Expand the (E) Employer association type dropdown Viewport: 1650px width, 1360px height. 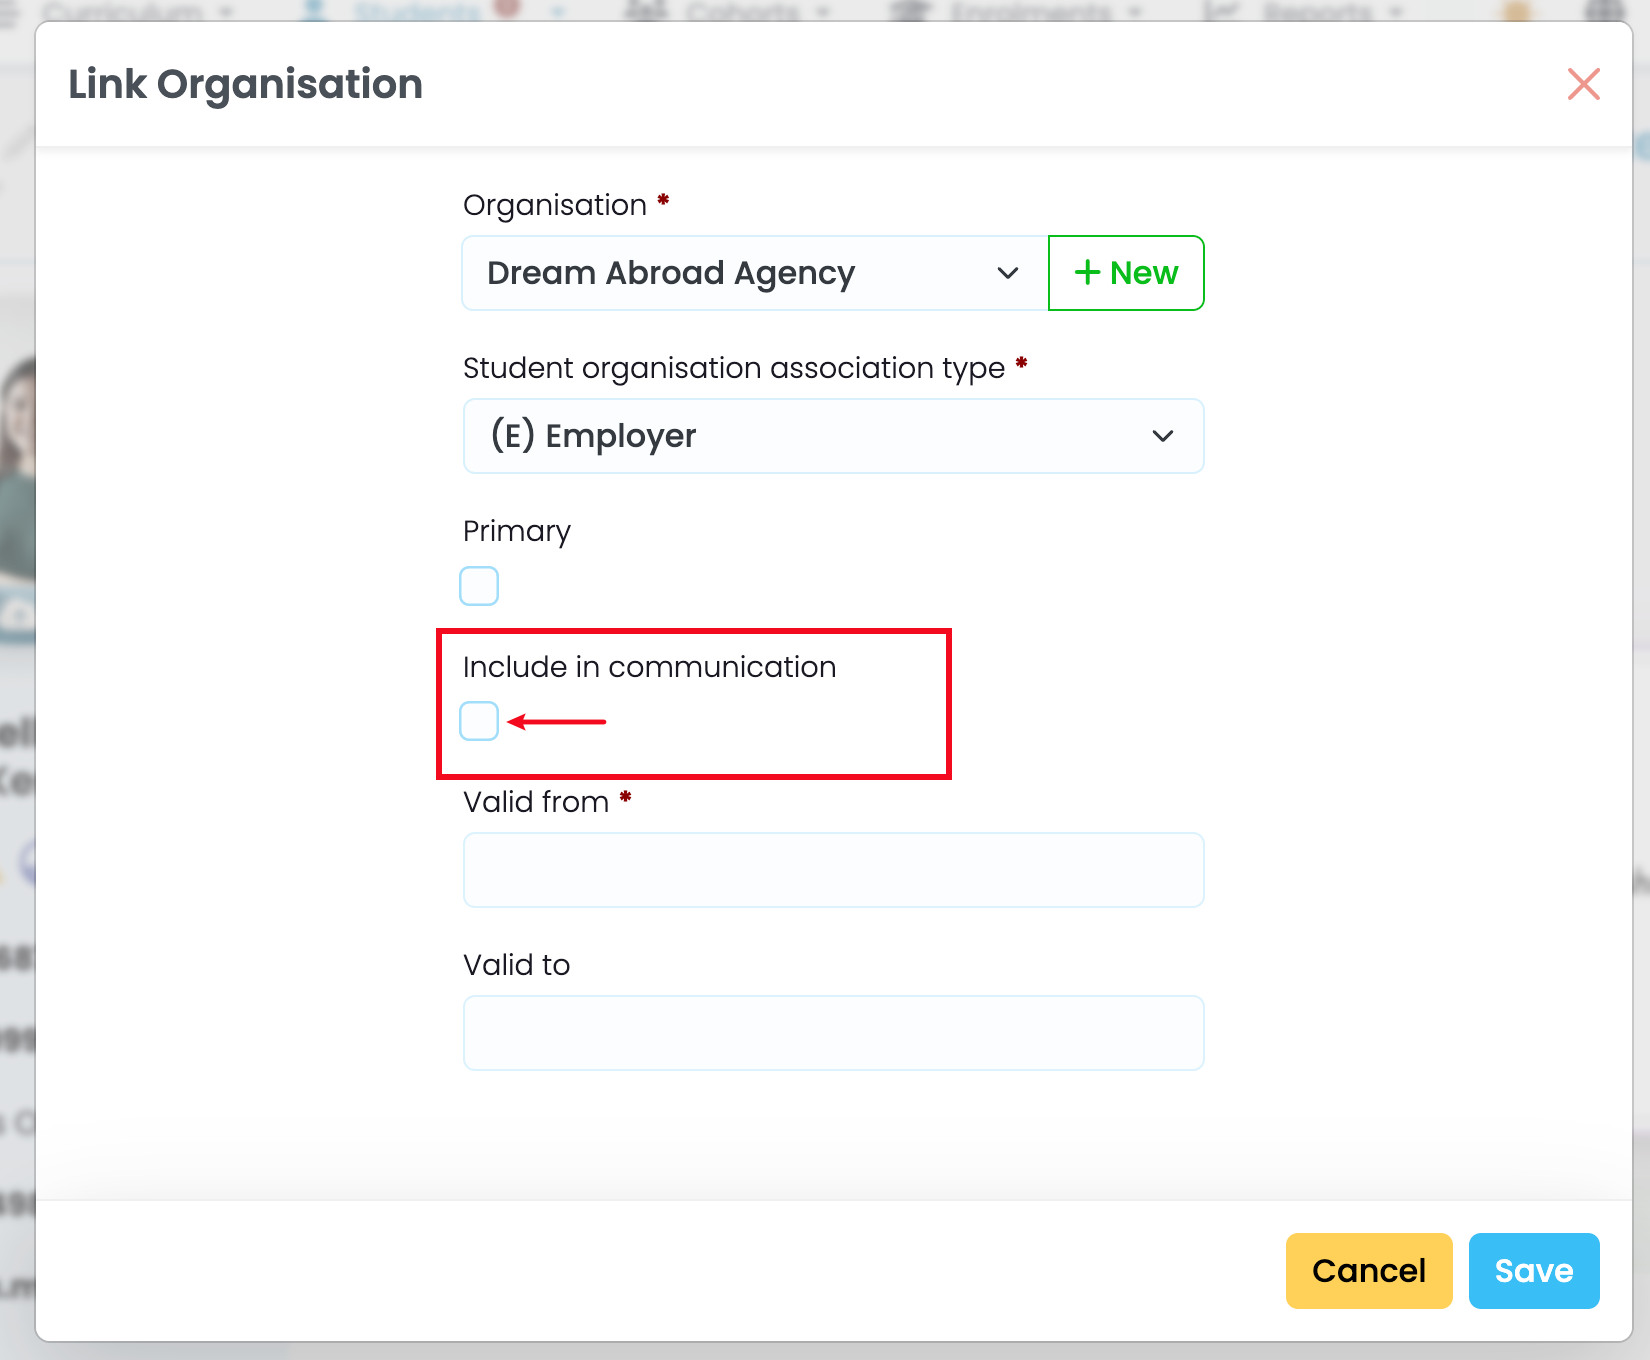(832, 436)
